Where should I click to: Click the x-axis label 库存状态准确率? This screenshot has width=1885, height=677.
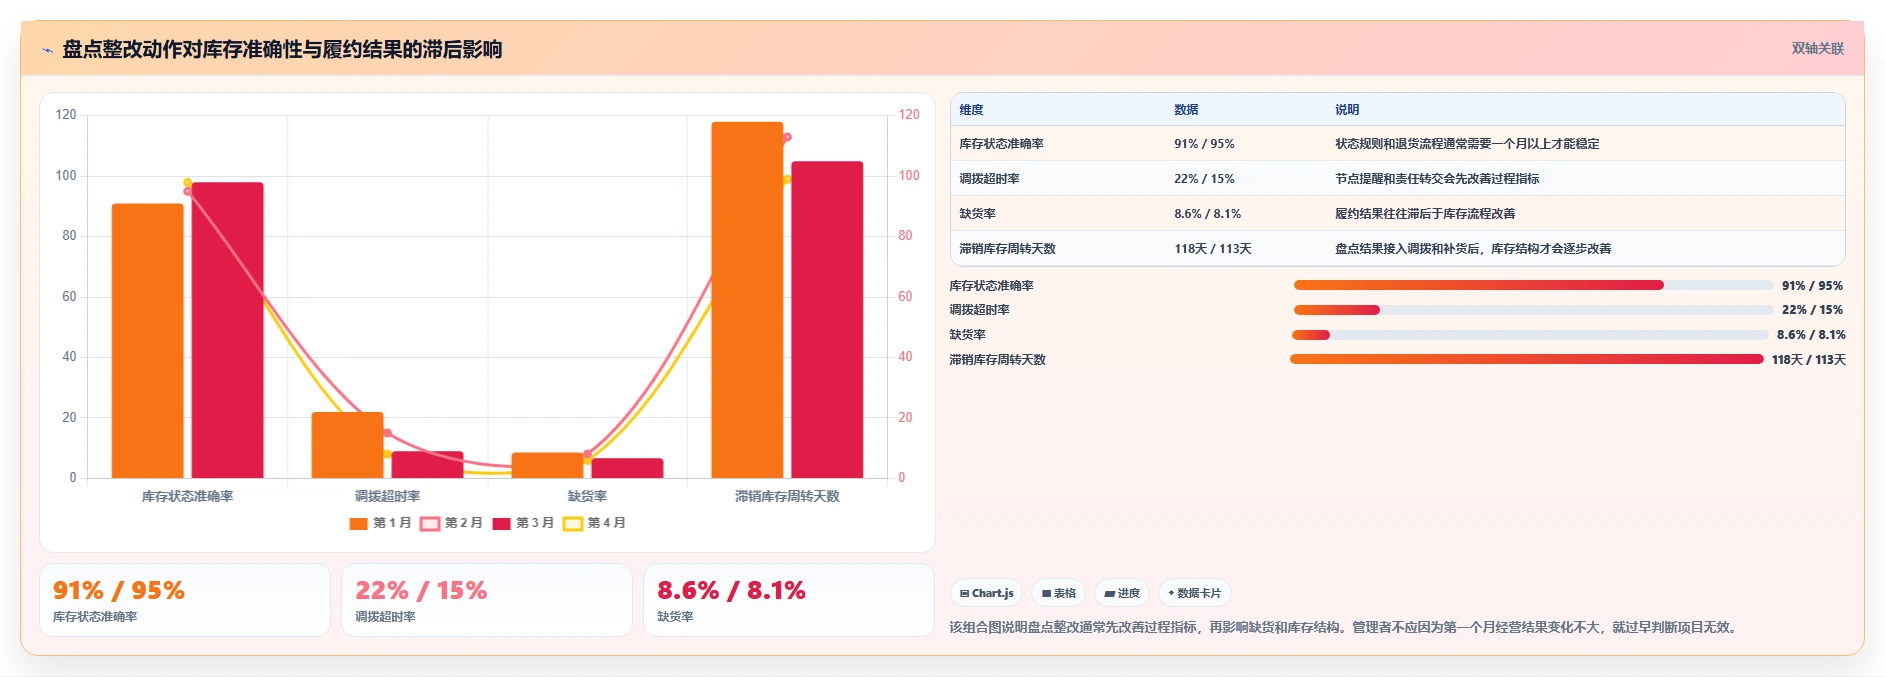(x=187, y=496)
